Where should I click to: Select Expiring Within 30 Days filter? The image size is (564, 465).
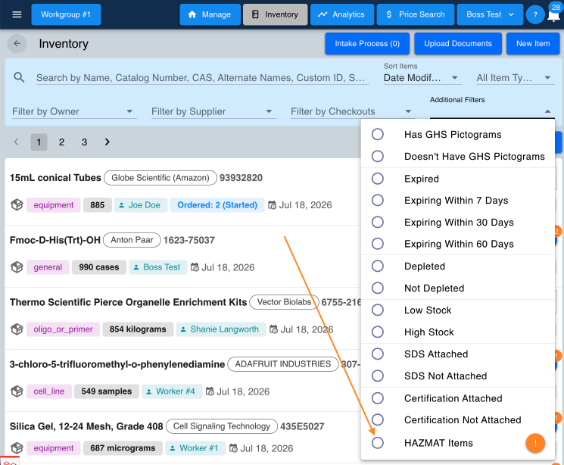coord(458,222)
